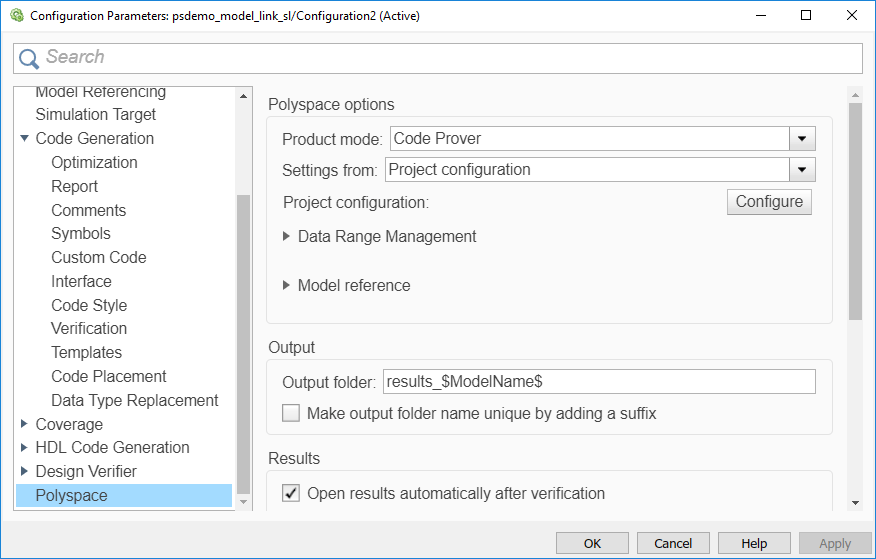Enable unique output folder name suffix
This screenshot has width=876, height=559.
[x=291, y=413]
